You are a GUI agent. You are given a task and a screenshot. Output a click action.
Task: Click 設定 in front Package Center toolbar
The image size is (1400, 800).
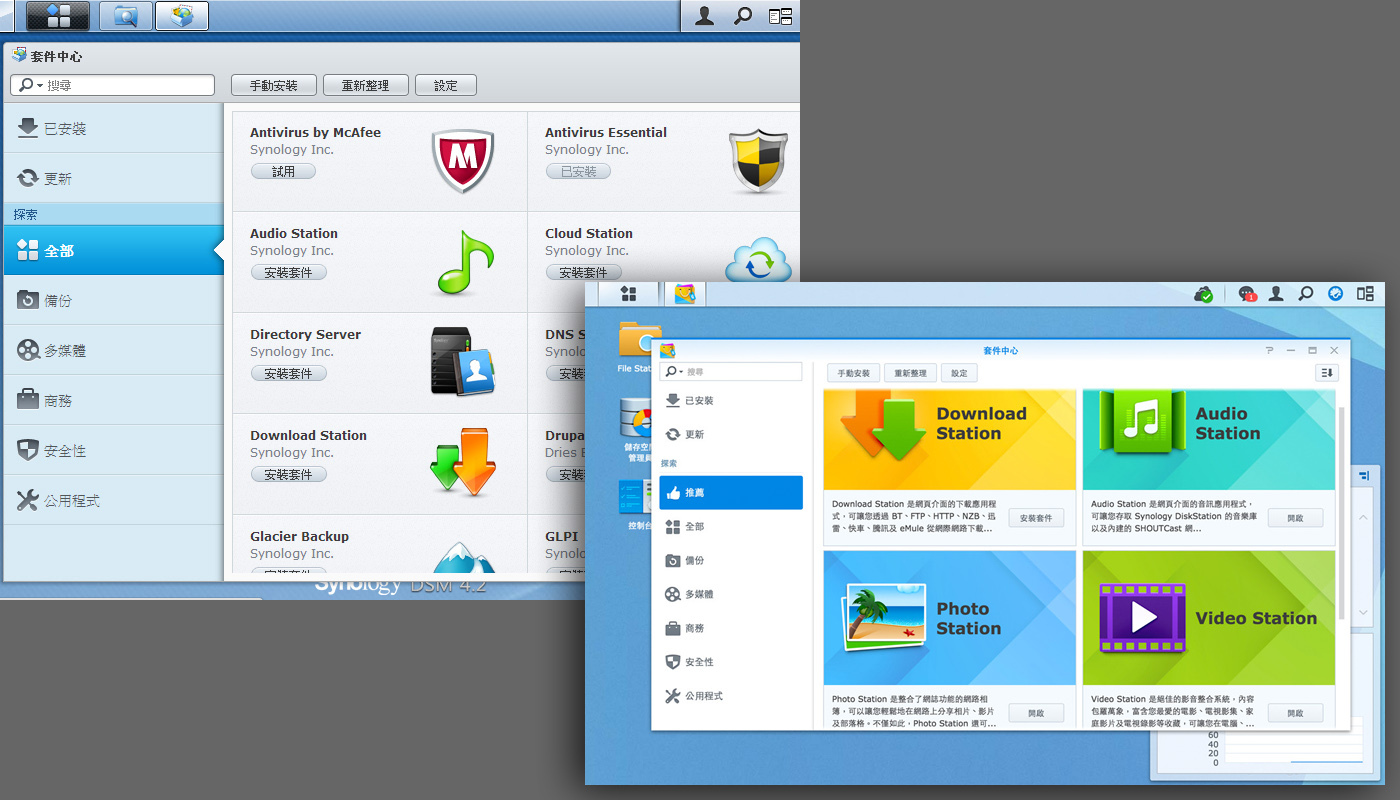tap(959, 373)
